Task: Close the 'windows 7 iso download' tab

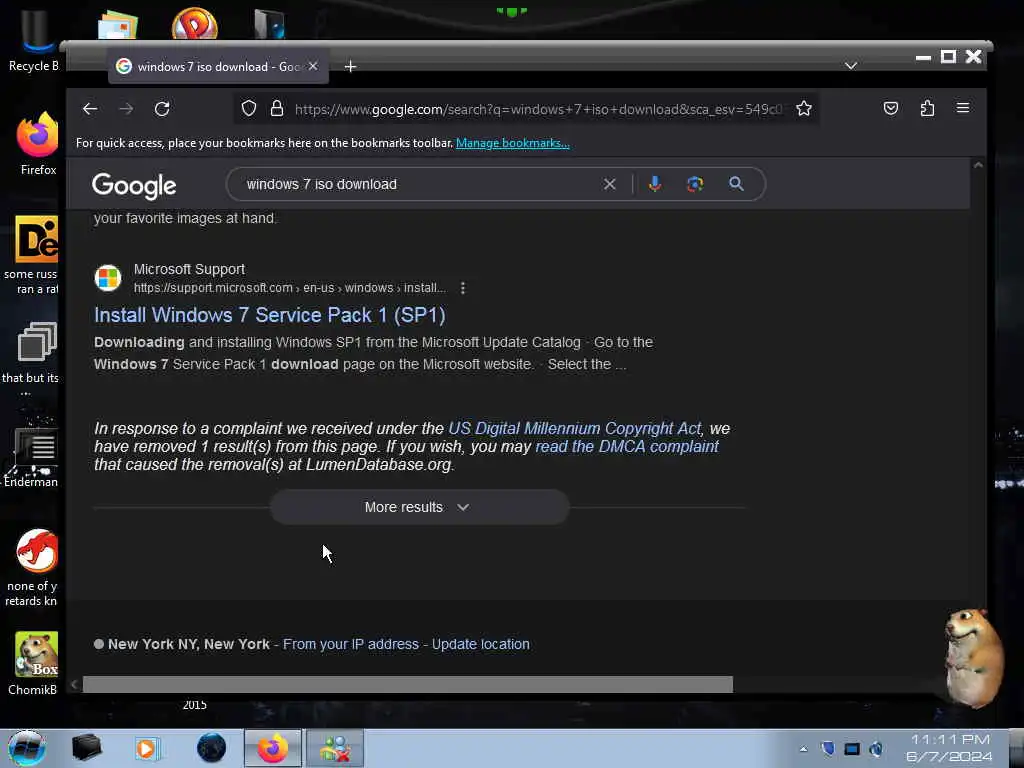Action: tap(313, 66)
